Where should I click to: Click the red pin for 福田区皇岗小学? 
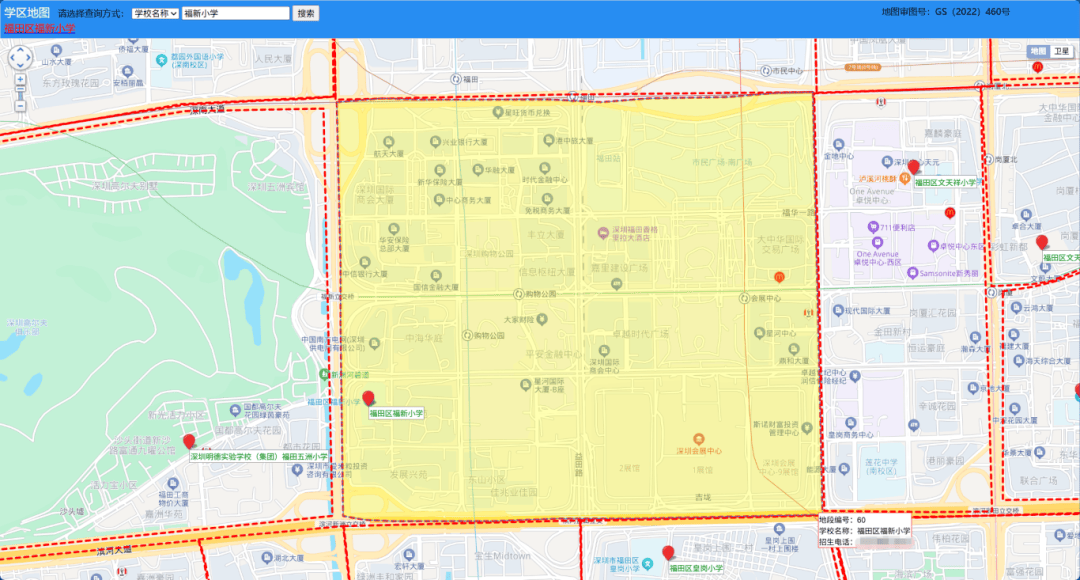pyautogui.click(x=668, y=552)
